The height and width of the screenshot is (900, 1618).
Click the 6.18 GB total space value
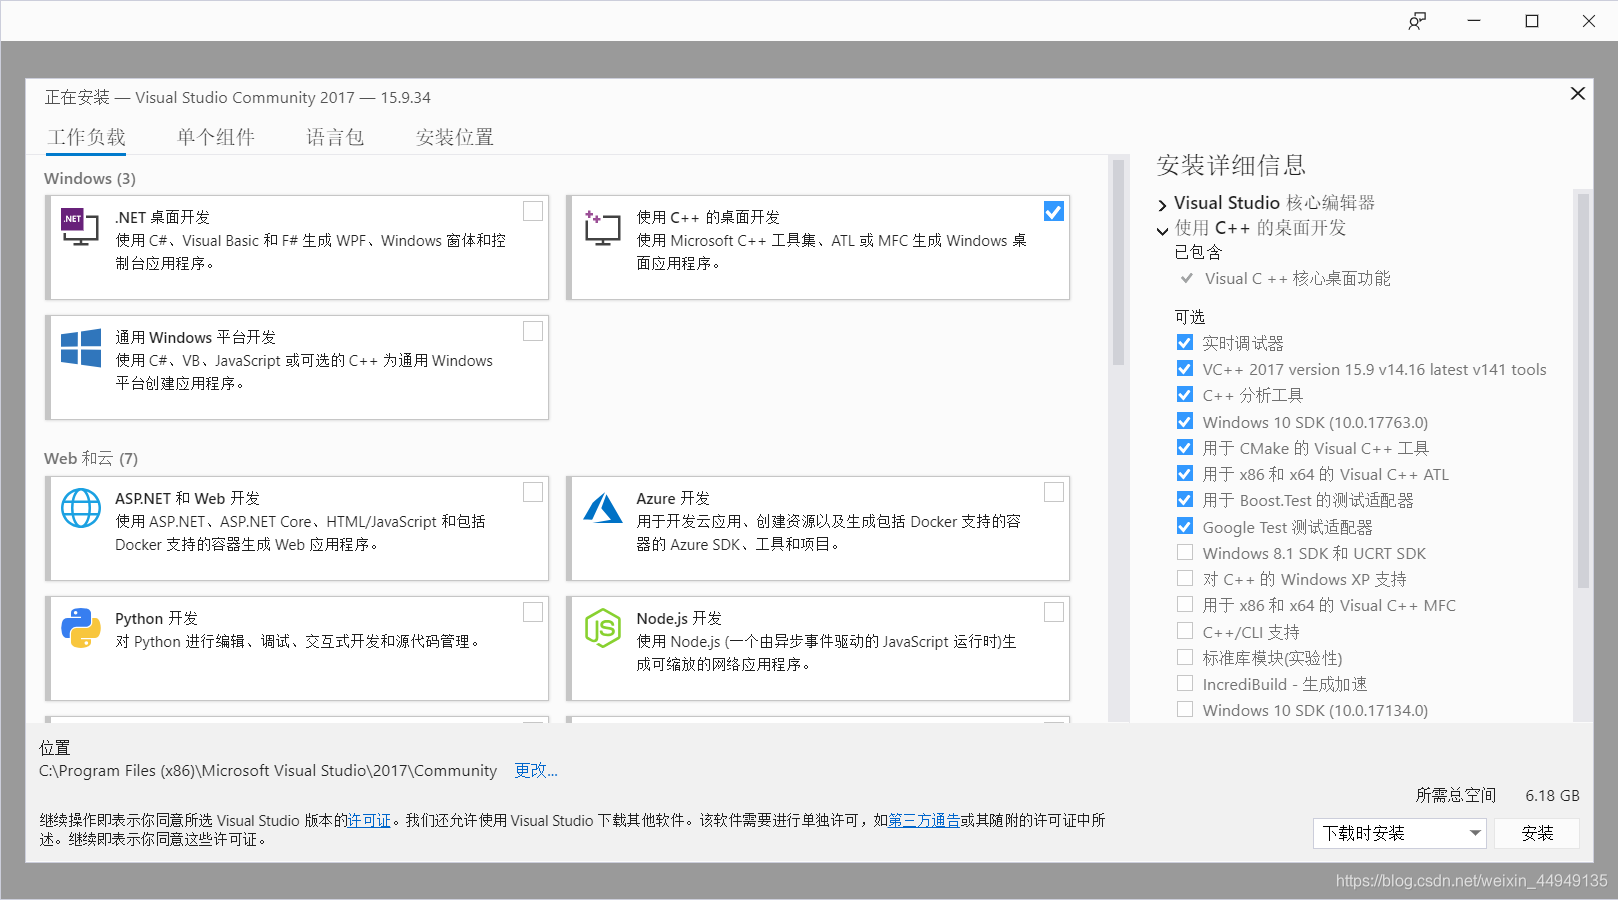[1552, 795]
